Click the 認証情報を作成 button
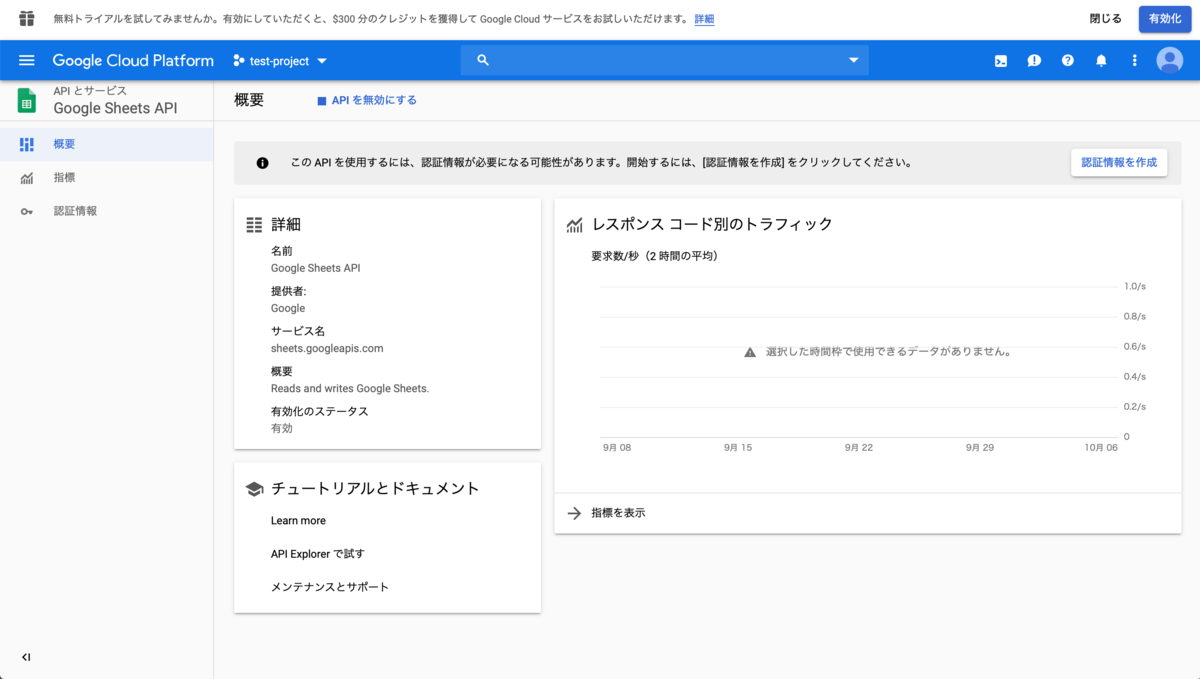Screen dimensions: 1200x679 pyautogui.click(x=1118, y=162)
